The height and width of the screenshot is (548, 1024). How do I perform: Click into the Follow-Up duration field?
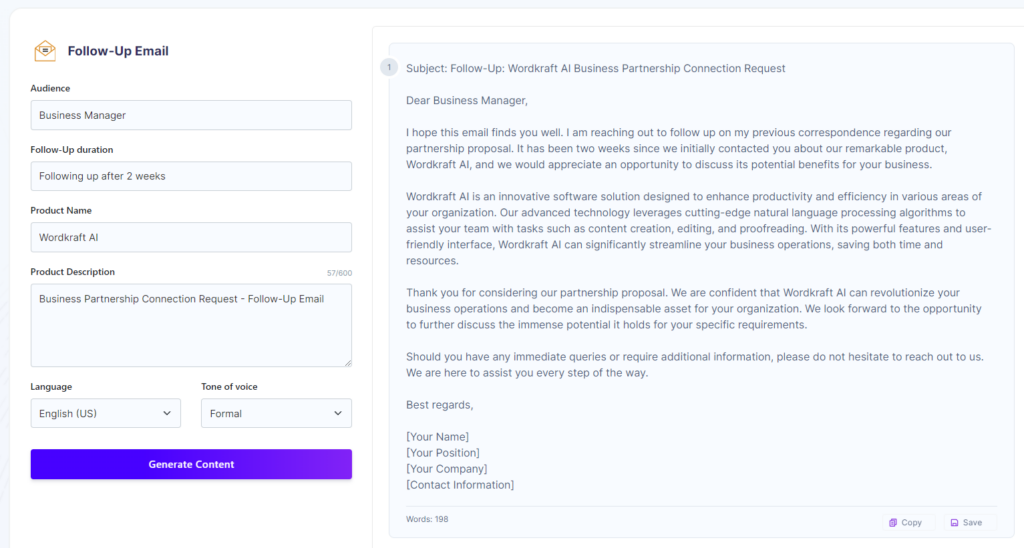191,176
